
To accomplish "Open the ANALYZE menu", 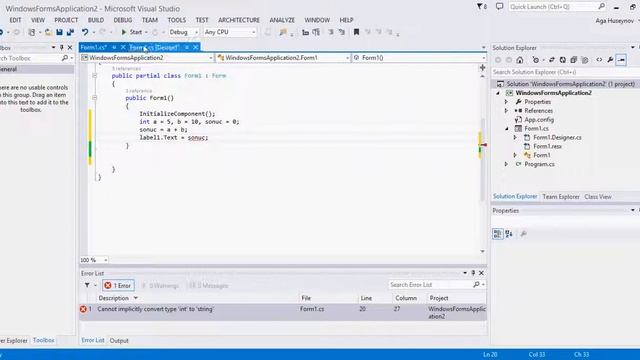I will click(x=282, y=20).
